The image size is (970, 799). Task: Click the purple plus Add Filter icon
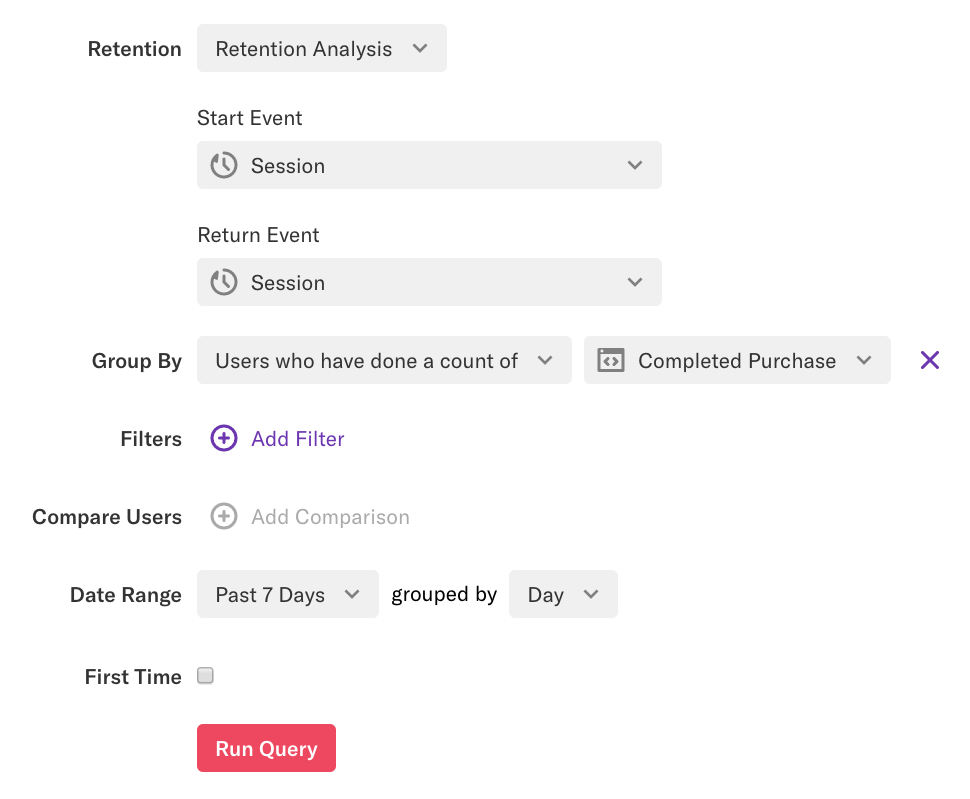(x=224, y=438)
